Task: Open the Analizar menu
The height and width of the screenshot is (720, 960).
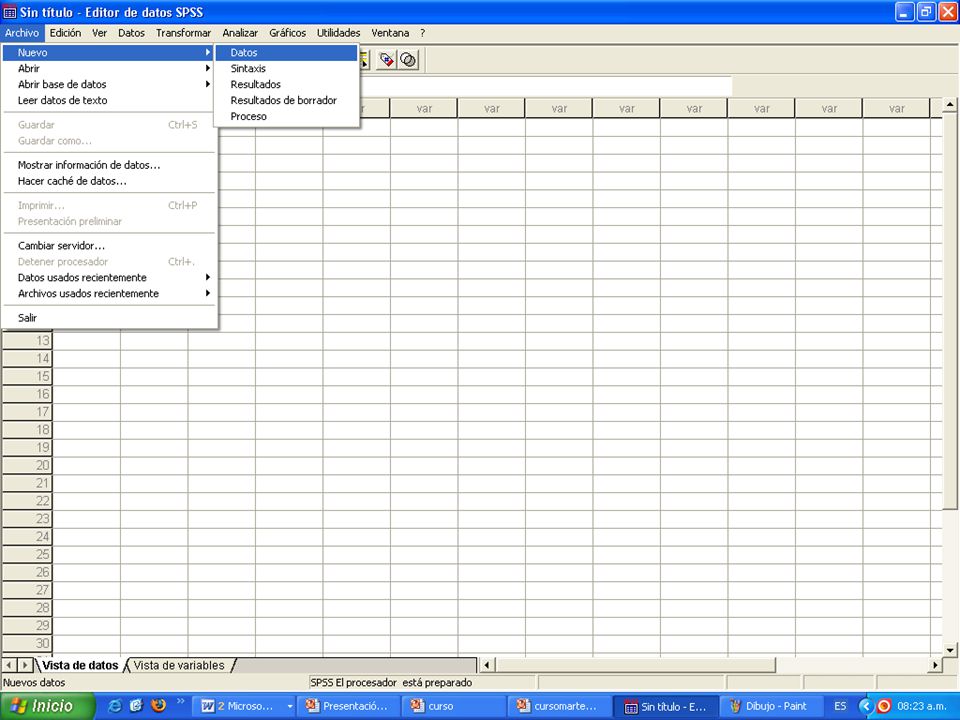Action: 240,33
